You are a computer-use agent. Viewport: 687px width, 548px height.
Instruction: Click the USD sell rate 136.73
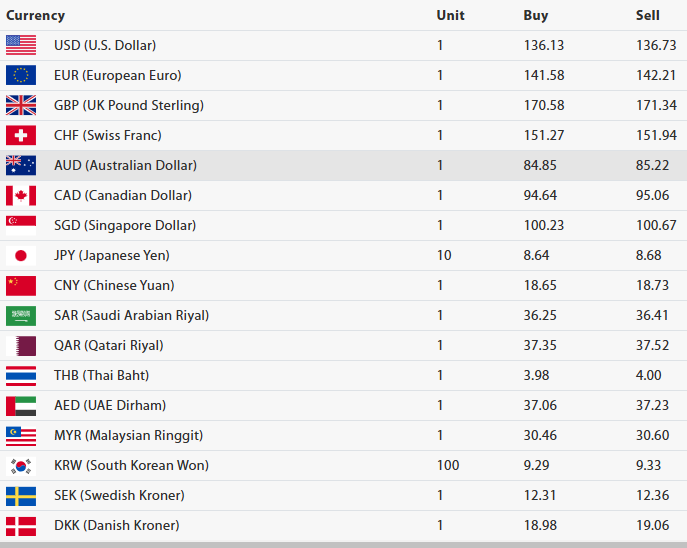(656, 45)
